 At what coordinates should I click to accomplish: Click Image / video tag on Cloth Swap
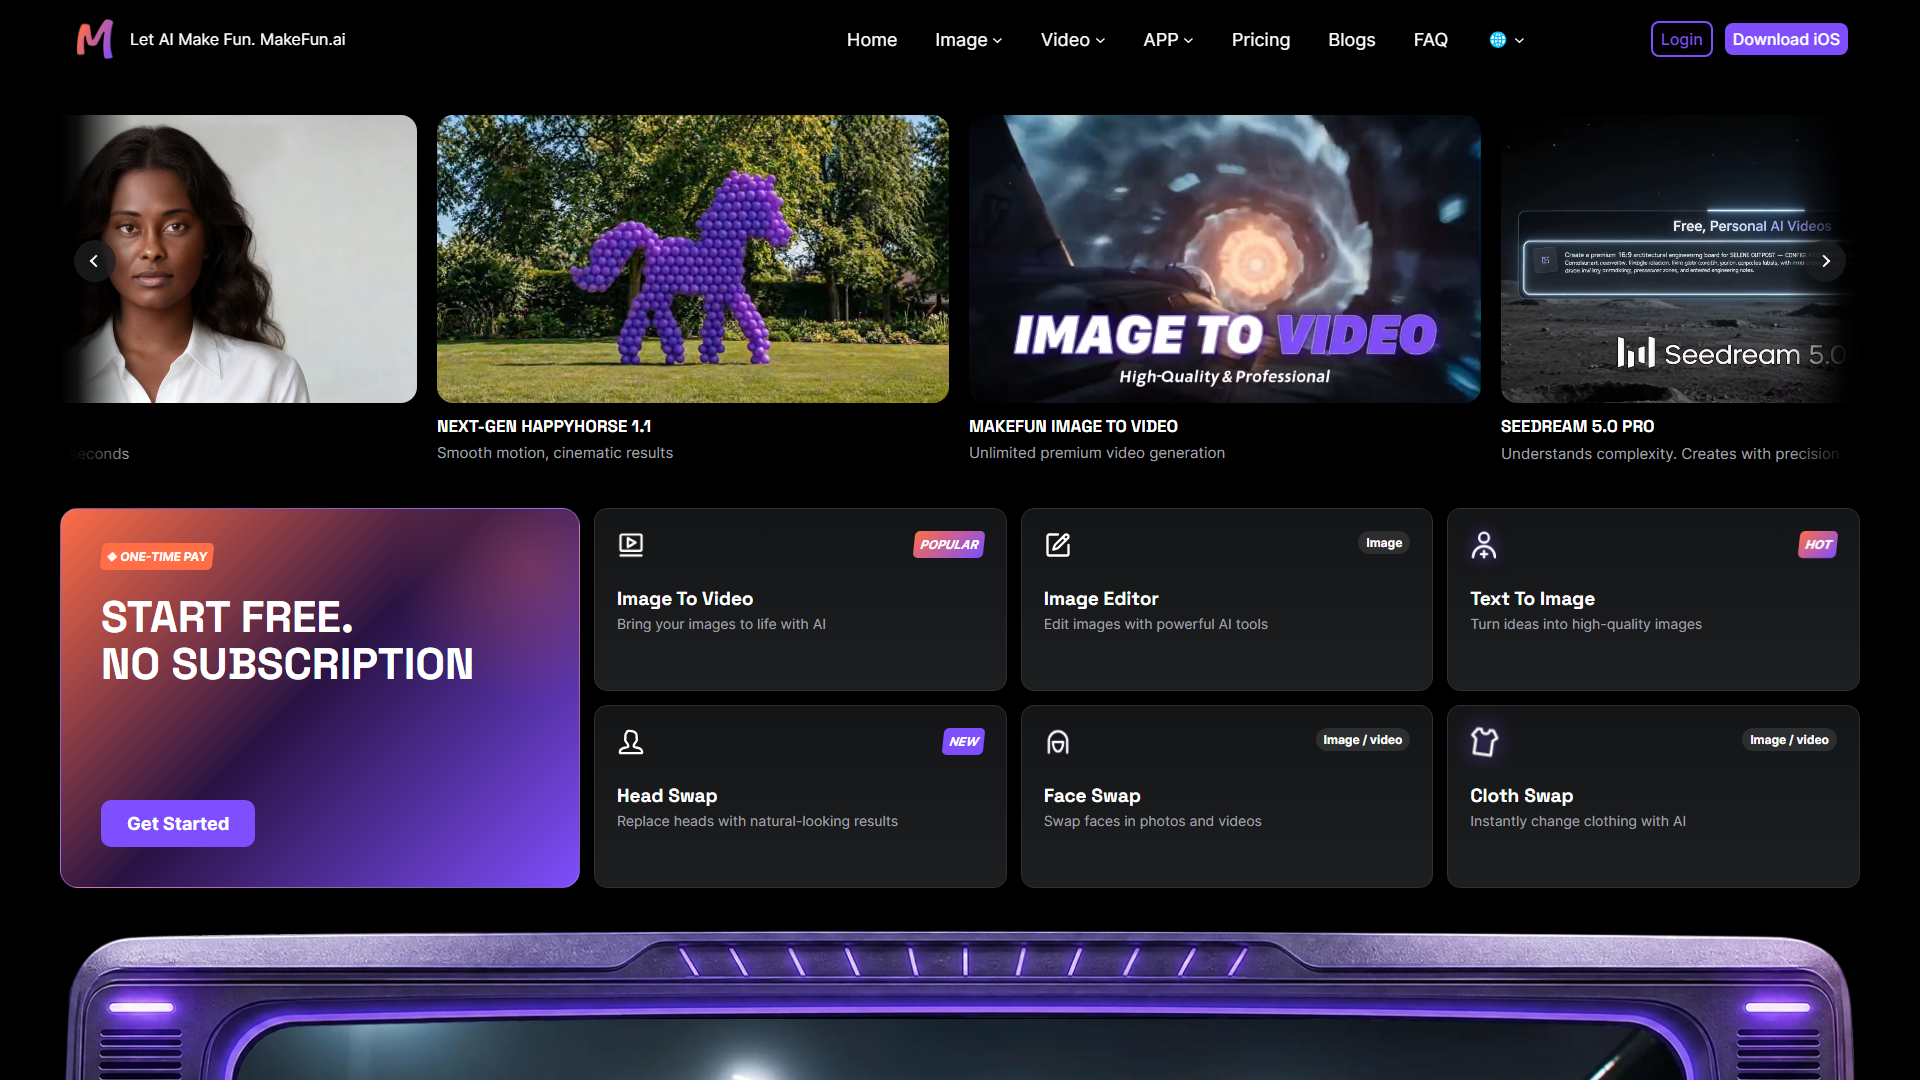[x=1789, y=740]
